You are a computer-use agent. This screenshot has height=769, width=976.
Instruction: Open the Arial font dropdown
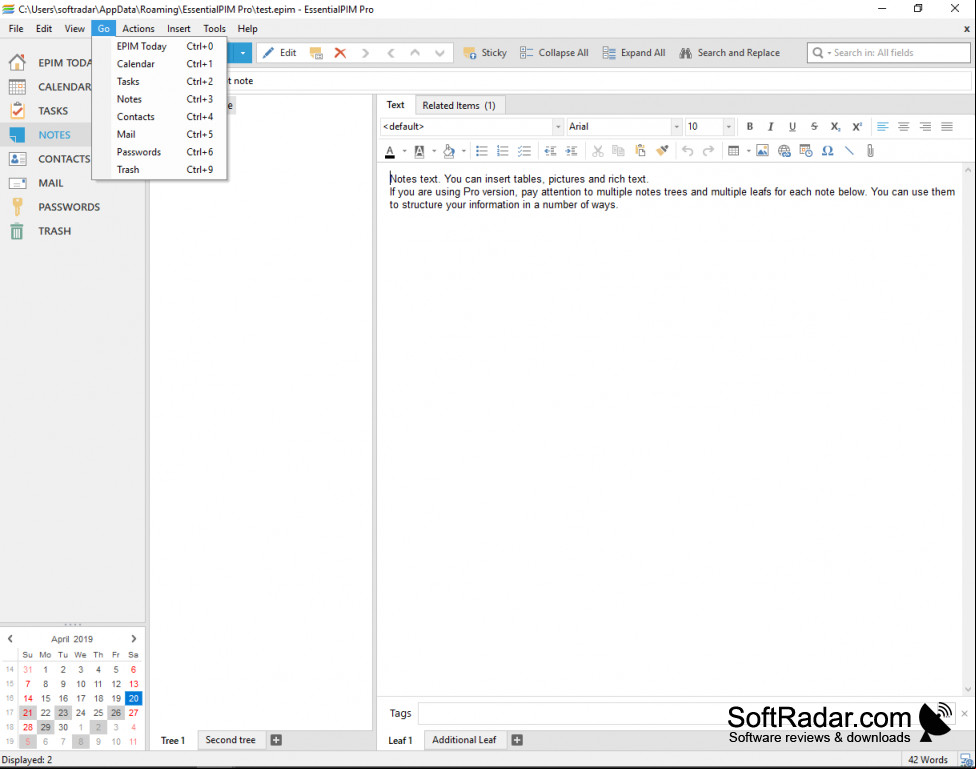pos(677,126)
